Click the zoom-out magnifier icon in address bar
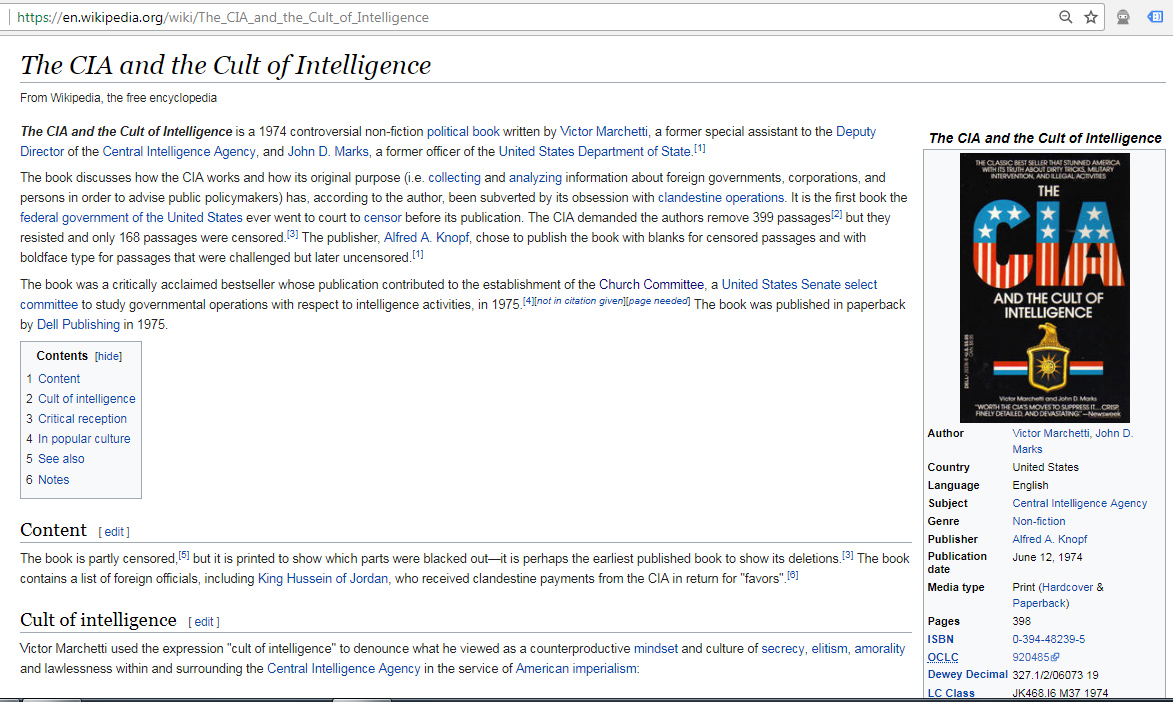The image size is (1173, 702). (x=1066, y=17)
